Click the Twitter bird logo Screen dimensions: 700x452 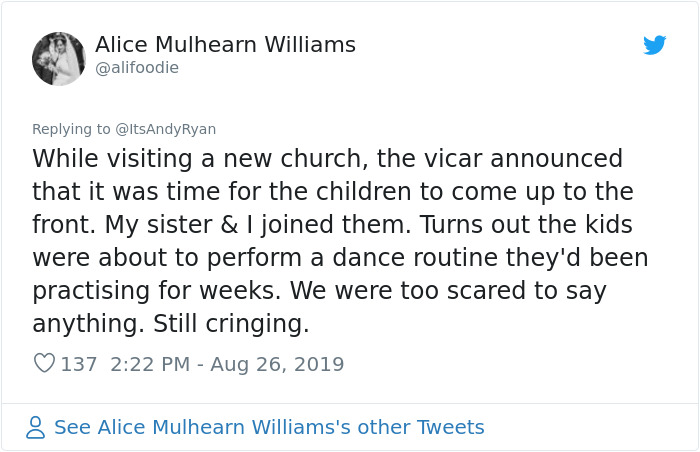coord(655,45)
